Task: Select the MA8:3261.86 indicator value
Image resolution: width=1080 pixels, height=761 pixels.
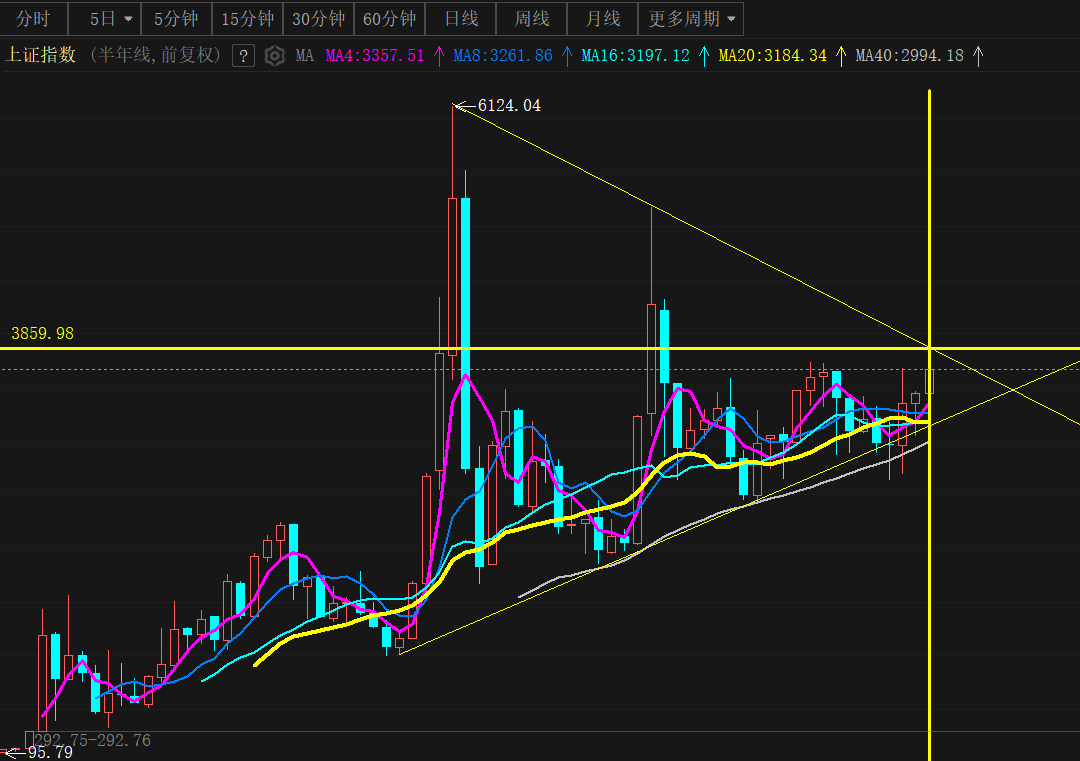Action: coord(503,56)
